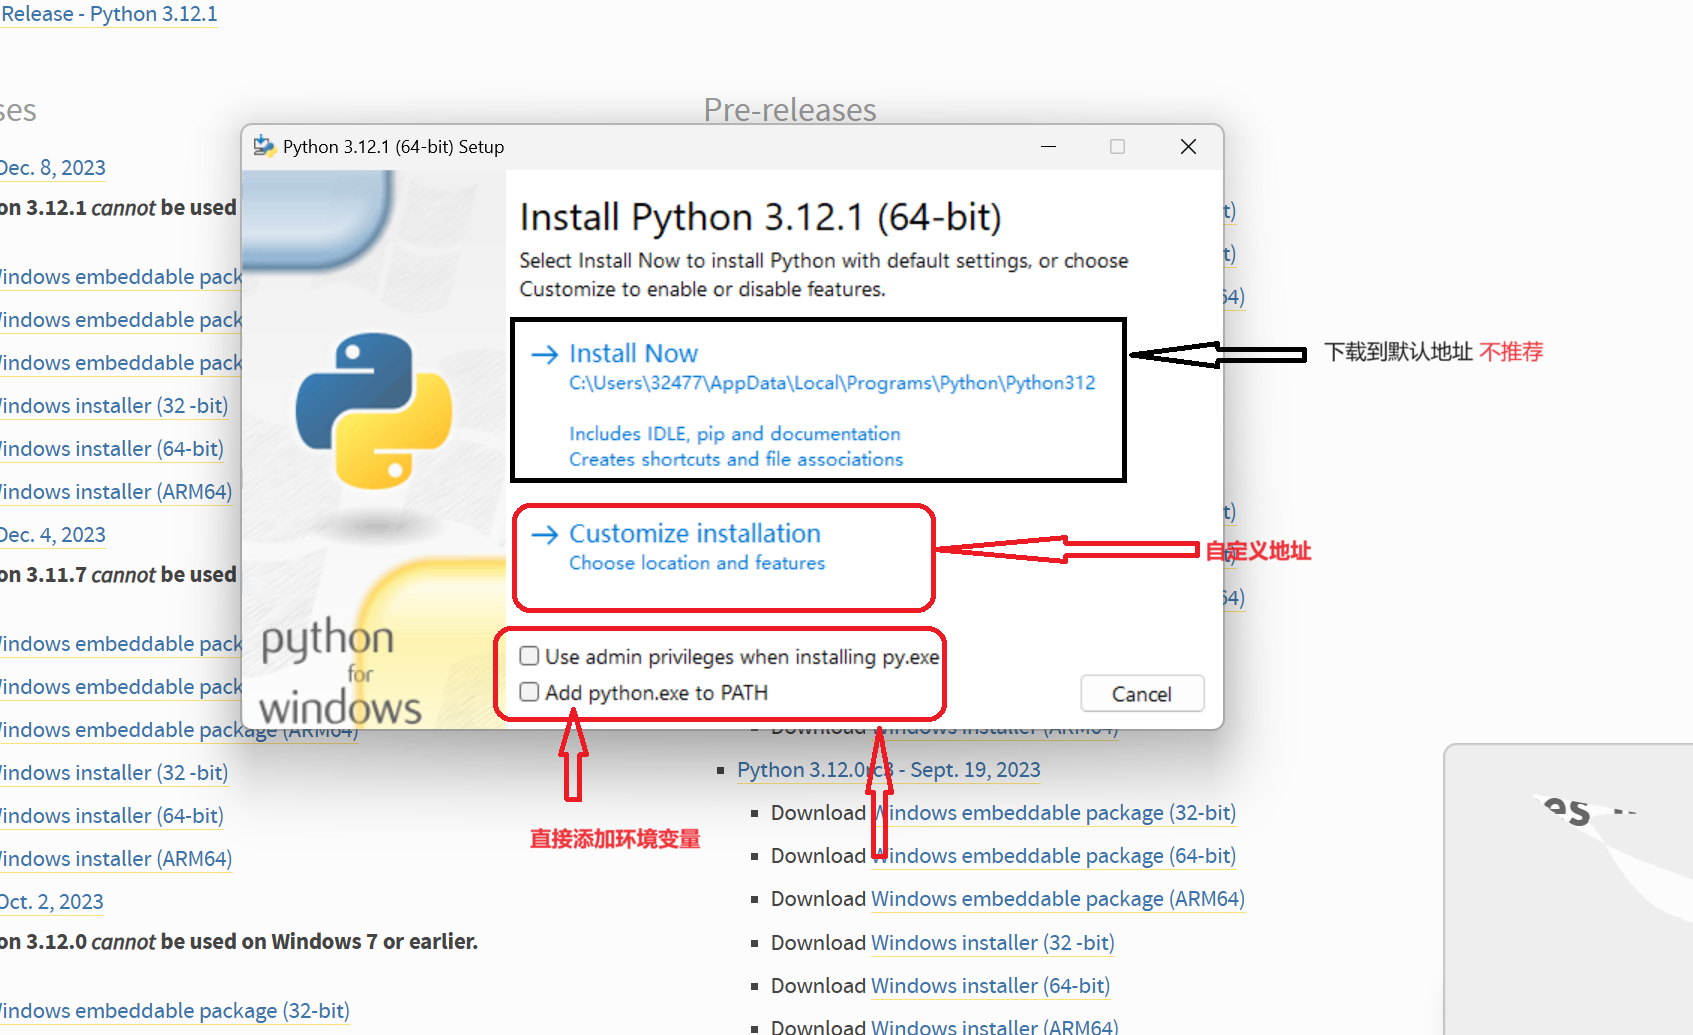Click 'Includes IDLE, pip and documentation' text
1693x1035 pixels.
[x=735, y=434]
